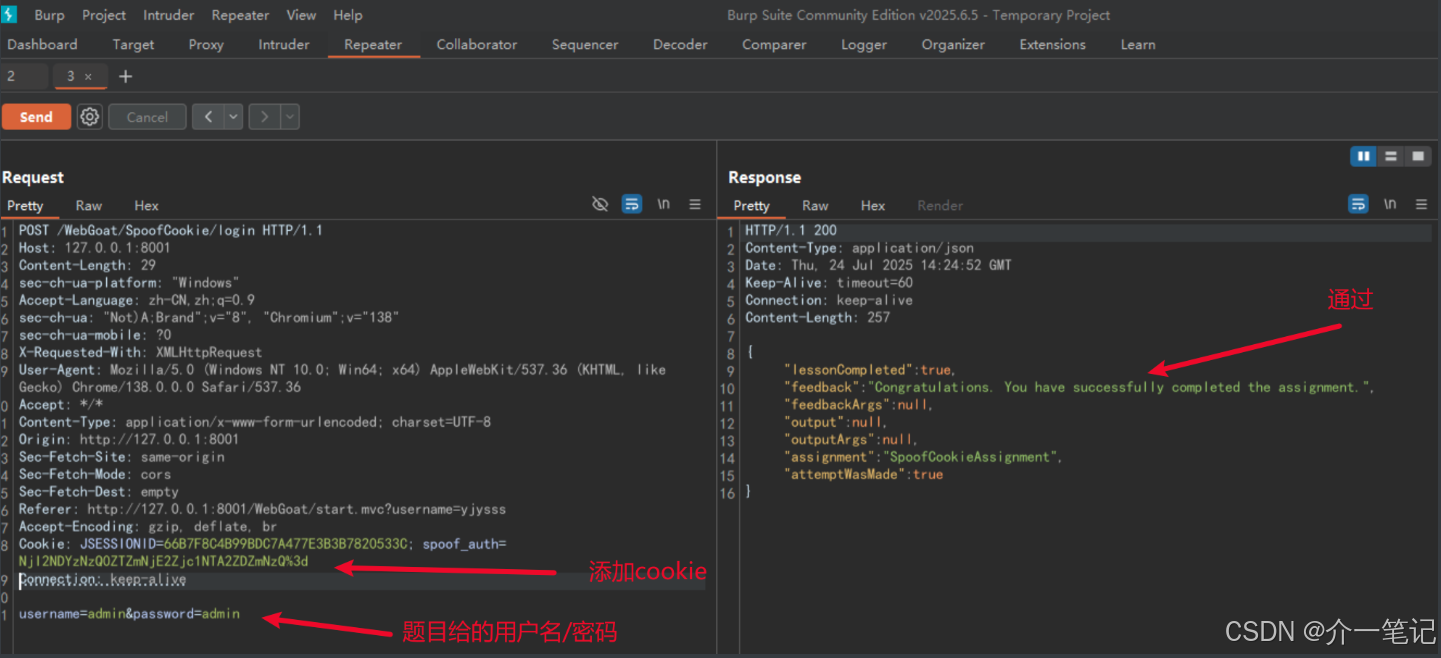This screenshot has width=1441, height=658.
Task: Select side-by-side layout view
Action: [1363, 156]
